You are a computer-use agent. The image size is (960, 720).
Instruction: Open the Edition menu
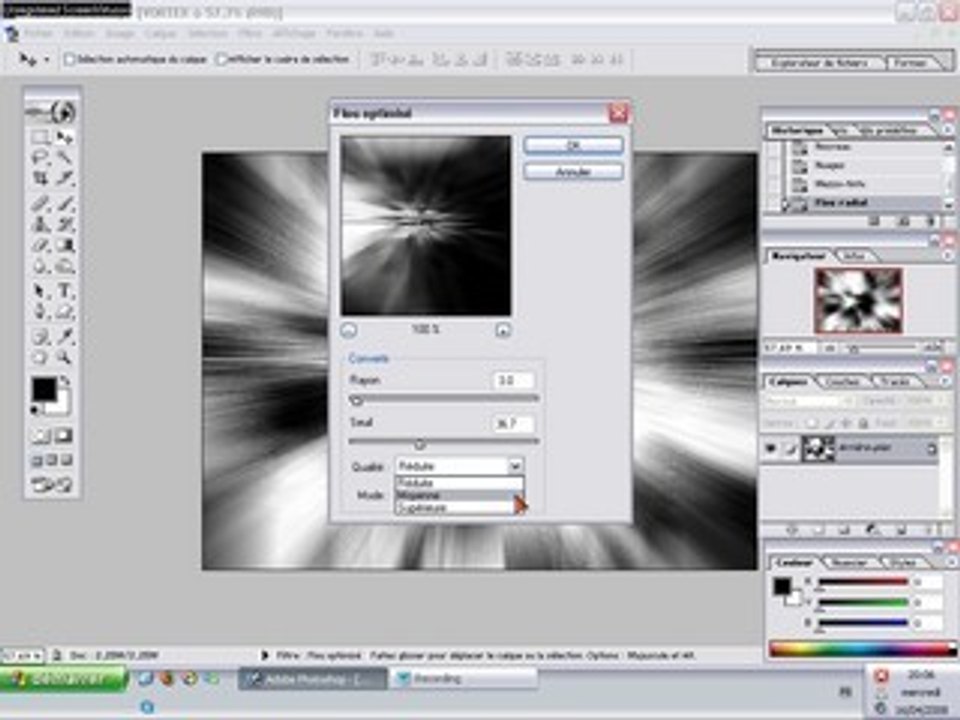80,33
